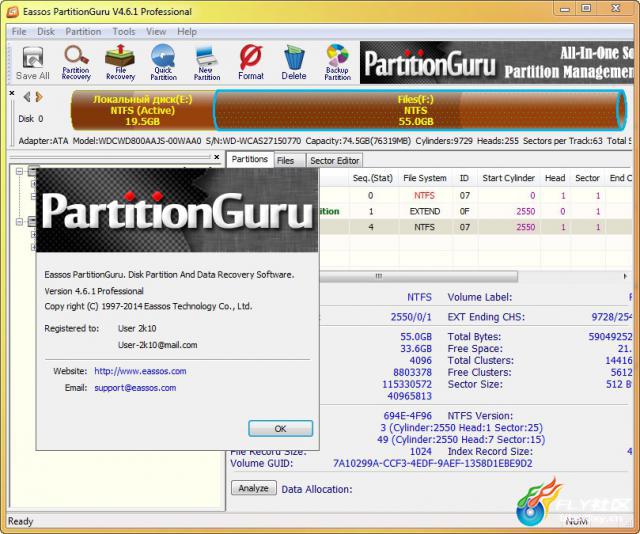
Task: Click the registered name User 2k10
Action: 137,328
